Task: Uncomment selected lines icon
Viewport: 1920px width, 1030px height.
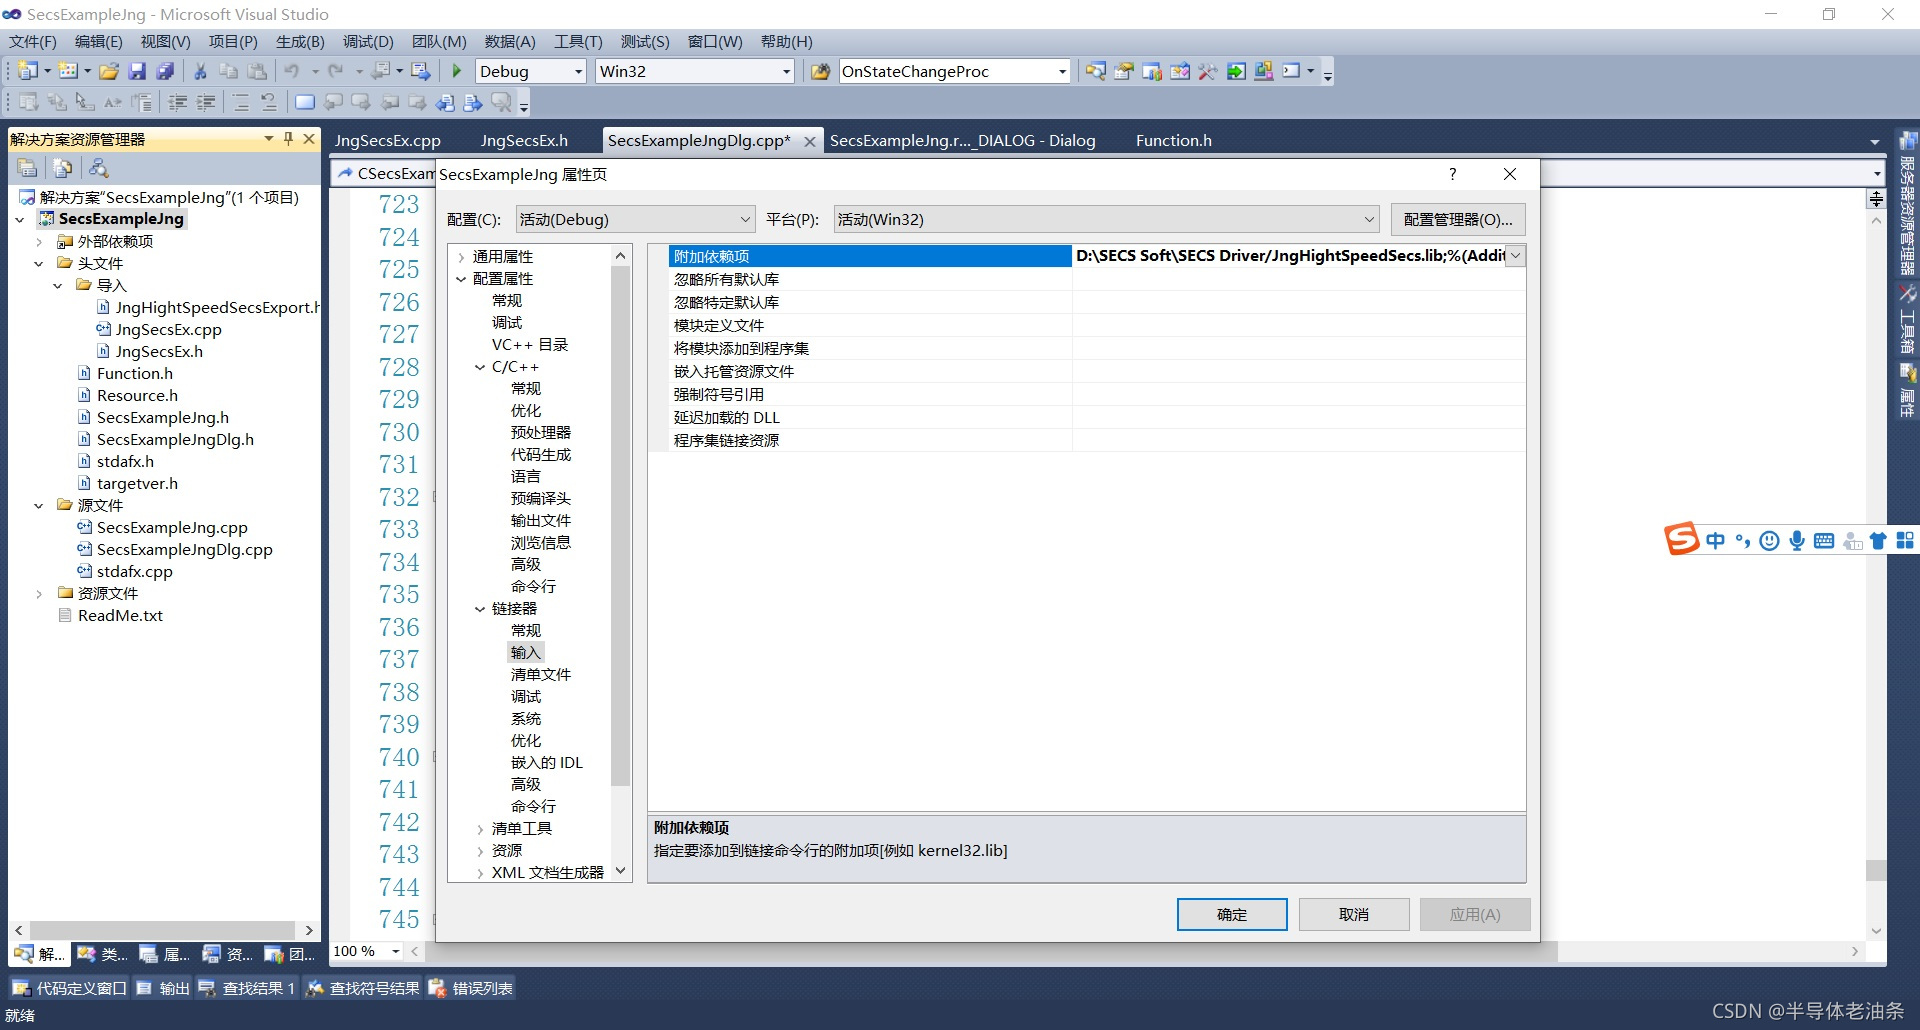Action: coord(269,102)
